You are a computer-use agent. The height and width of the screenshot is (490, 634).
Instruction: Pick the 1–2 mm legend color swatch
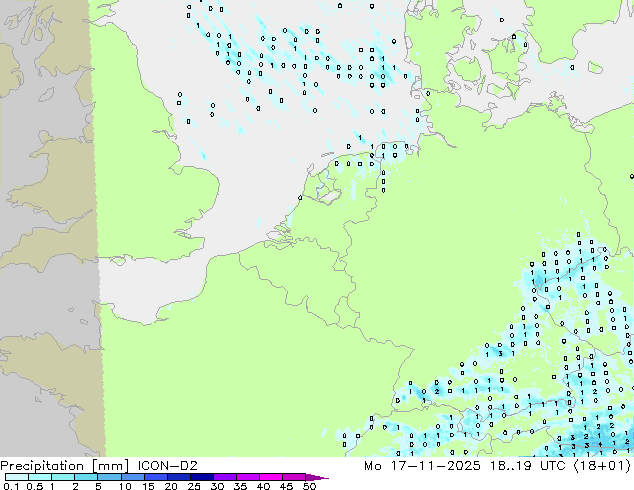pos(63,477)
